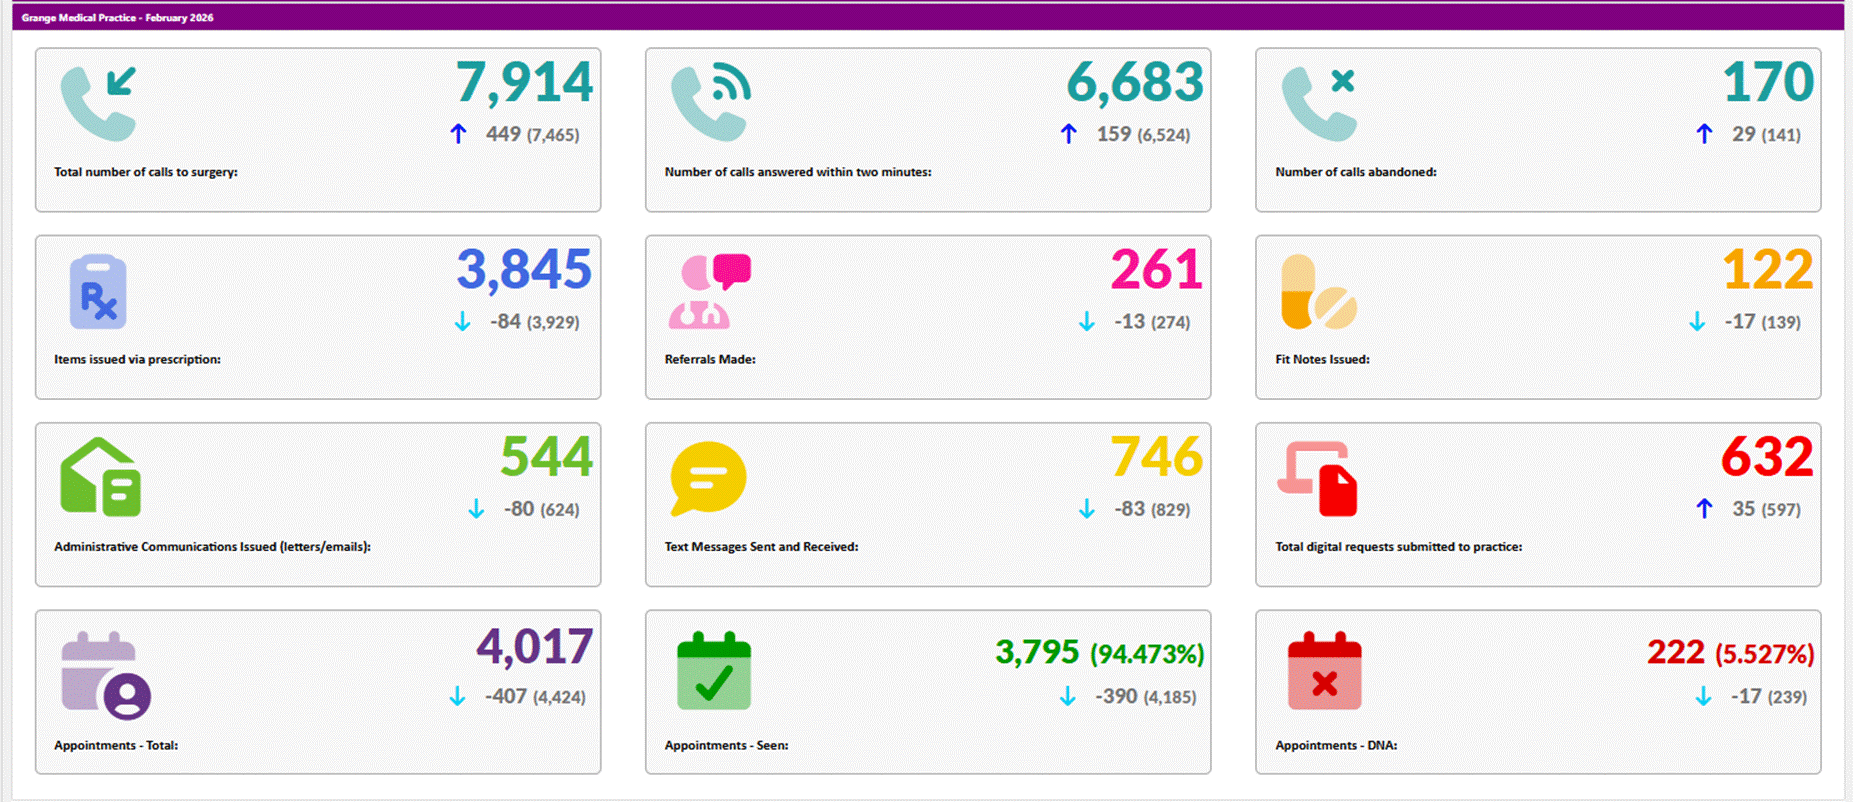Click the Rx prescription clipboard icon

tap(98, 292)
